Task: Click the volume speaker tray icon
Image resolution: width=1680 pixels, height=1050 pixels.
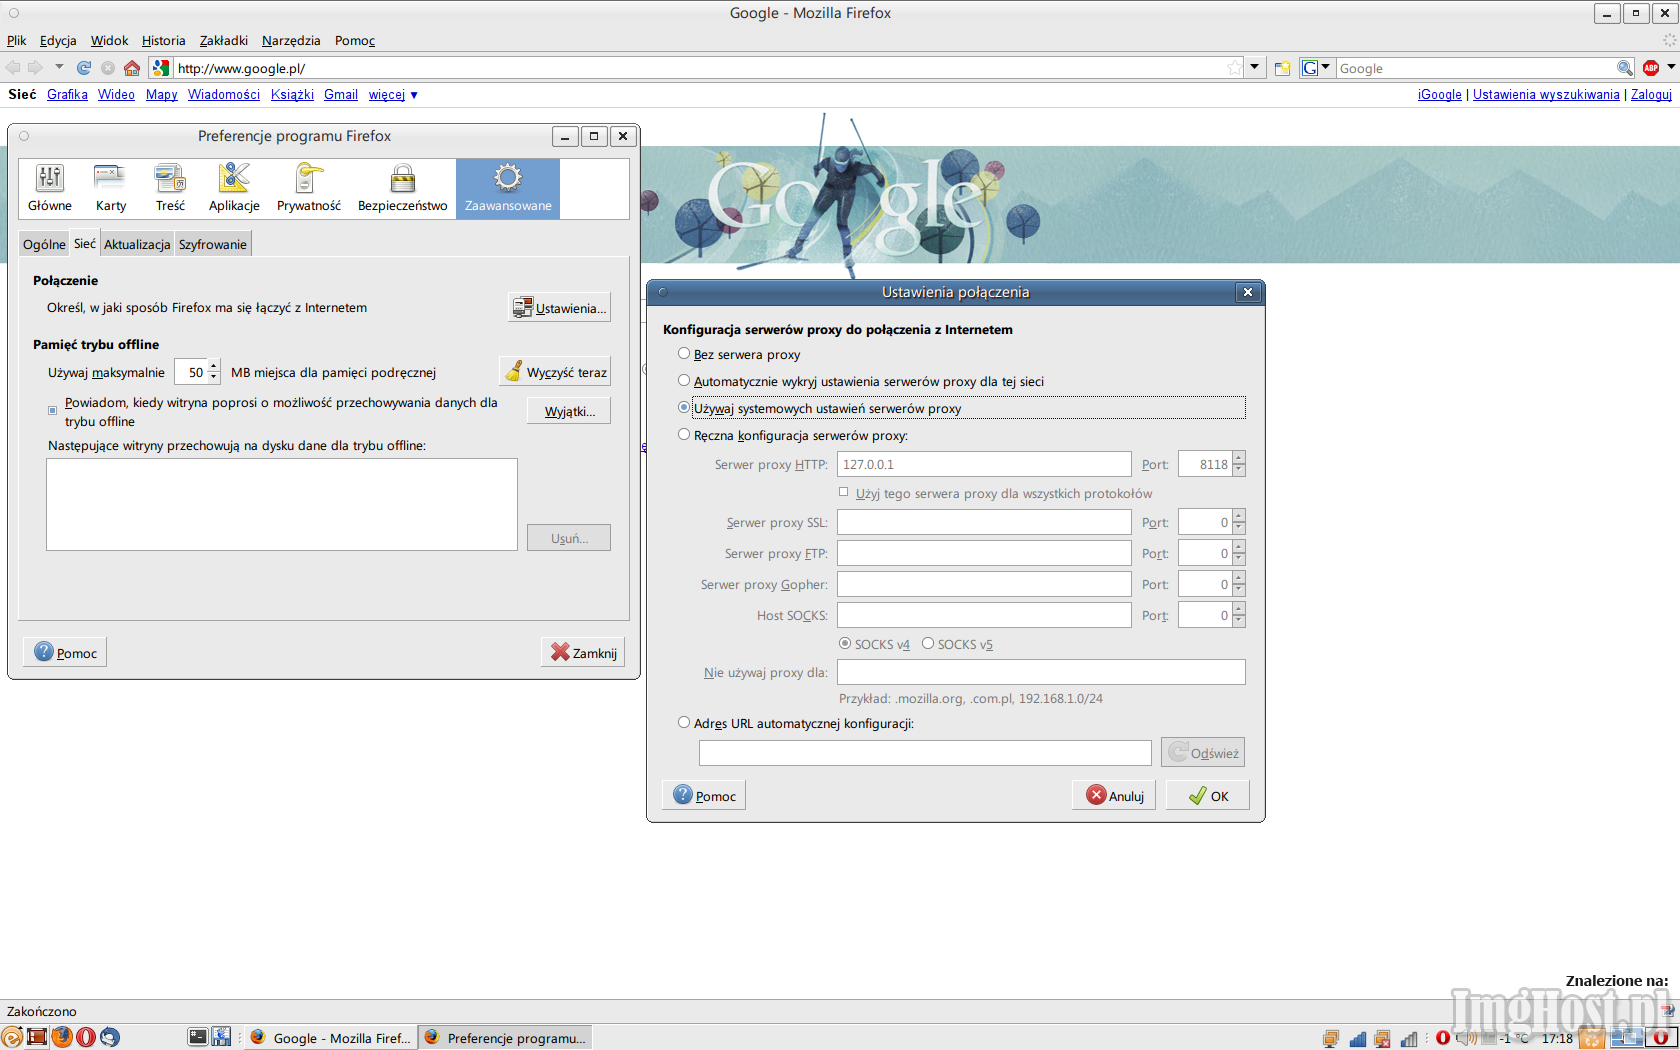Action: tap(1466, 1038)
